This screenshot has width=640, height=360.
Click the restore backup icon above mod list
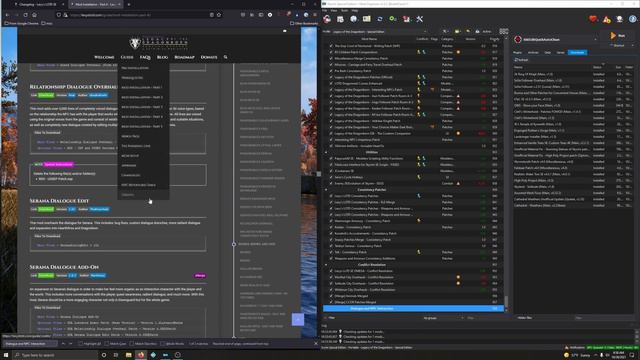coord(468,31)
